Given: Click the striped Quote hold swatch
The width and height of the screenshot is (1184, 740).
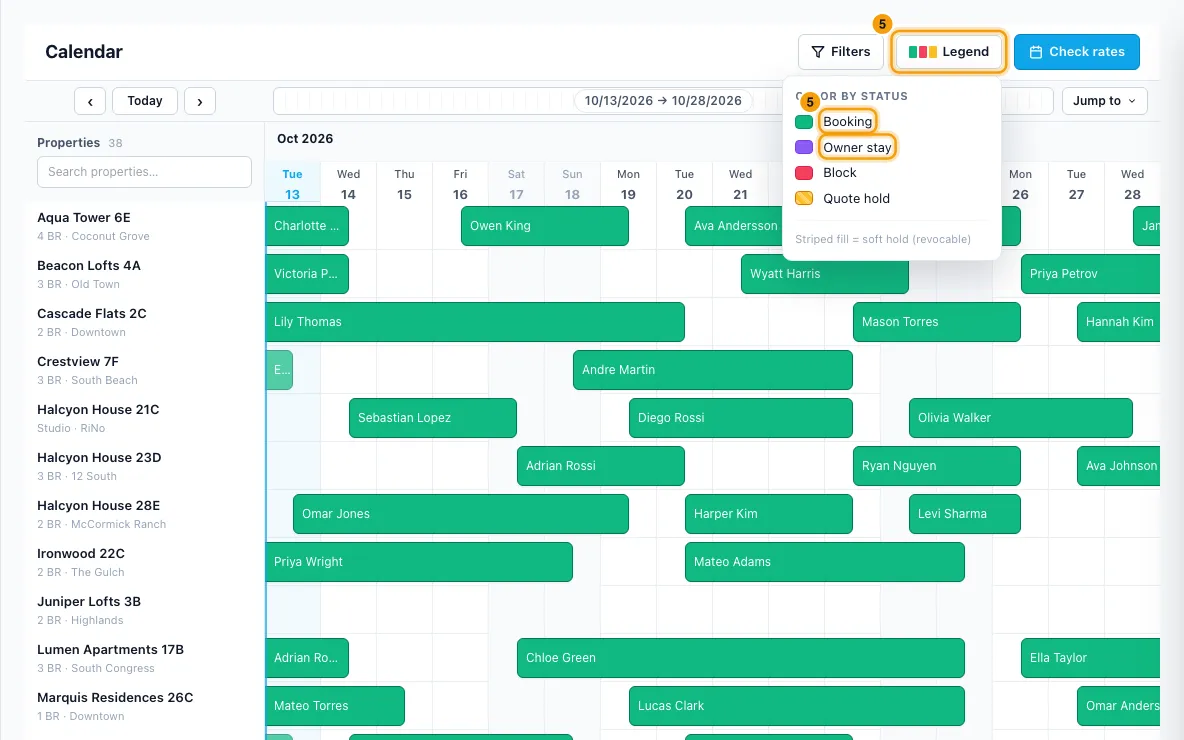Looking at the screenshot, I should coord(804,199).
